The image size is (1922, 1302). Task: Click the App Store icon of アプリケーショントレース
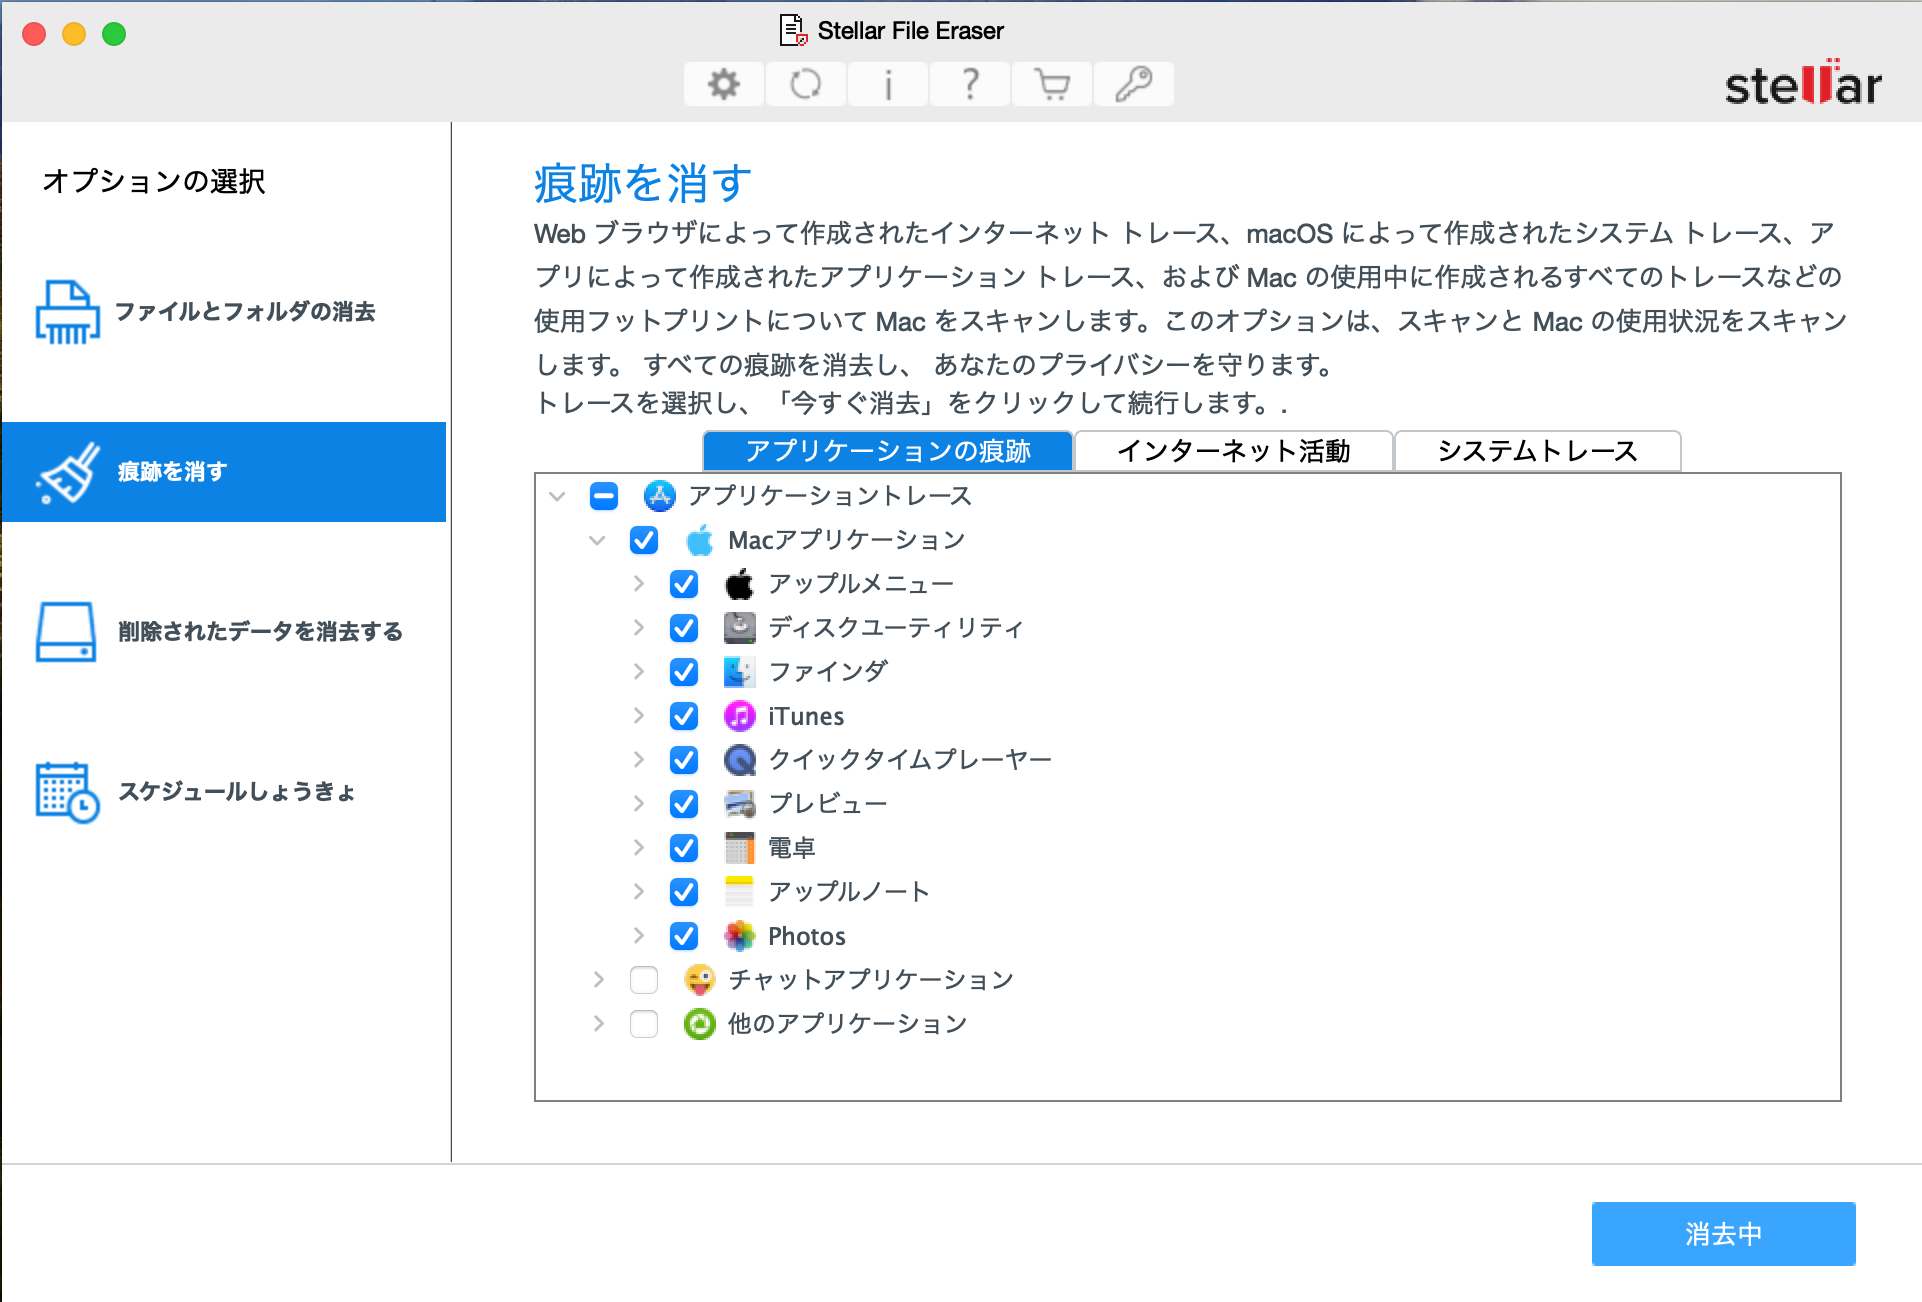click(660, 496)
